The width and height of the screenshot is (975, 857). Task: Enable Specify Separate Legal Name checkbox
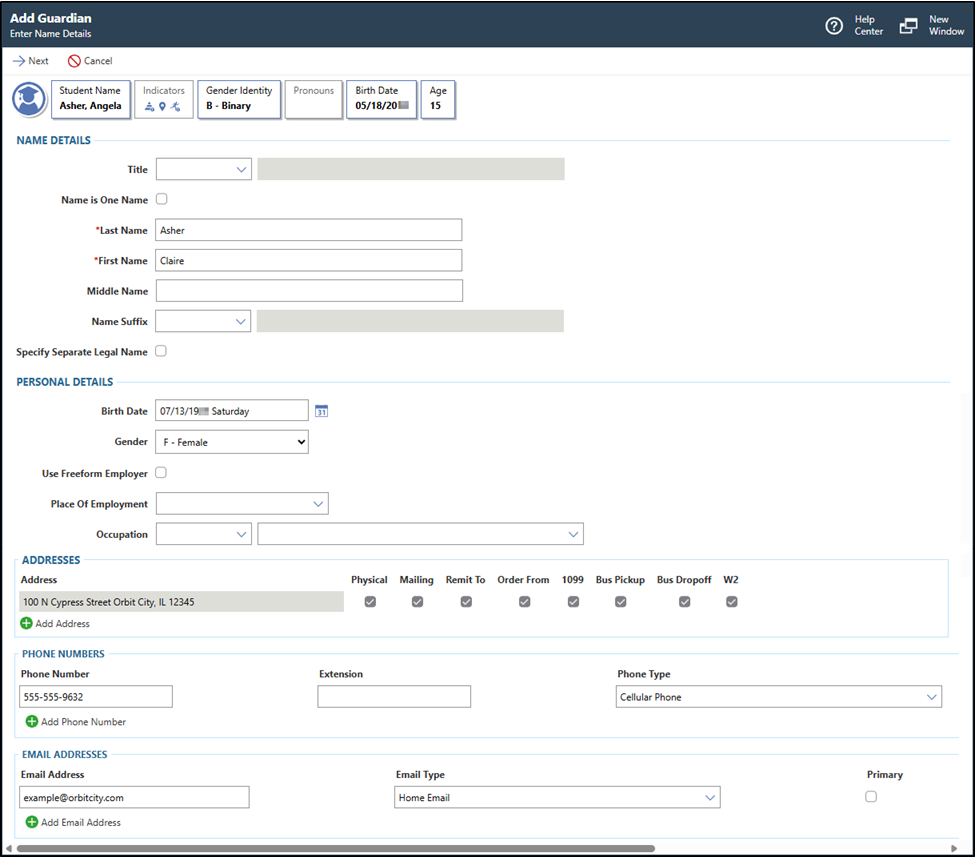point(162,352)
